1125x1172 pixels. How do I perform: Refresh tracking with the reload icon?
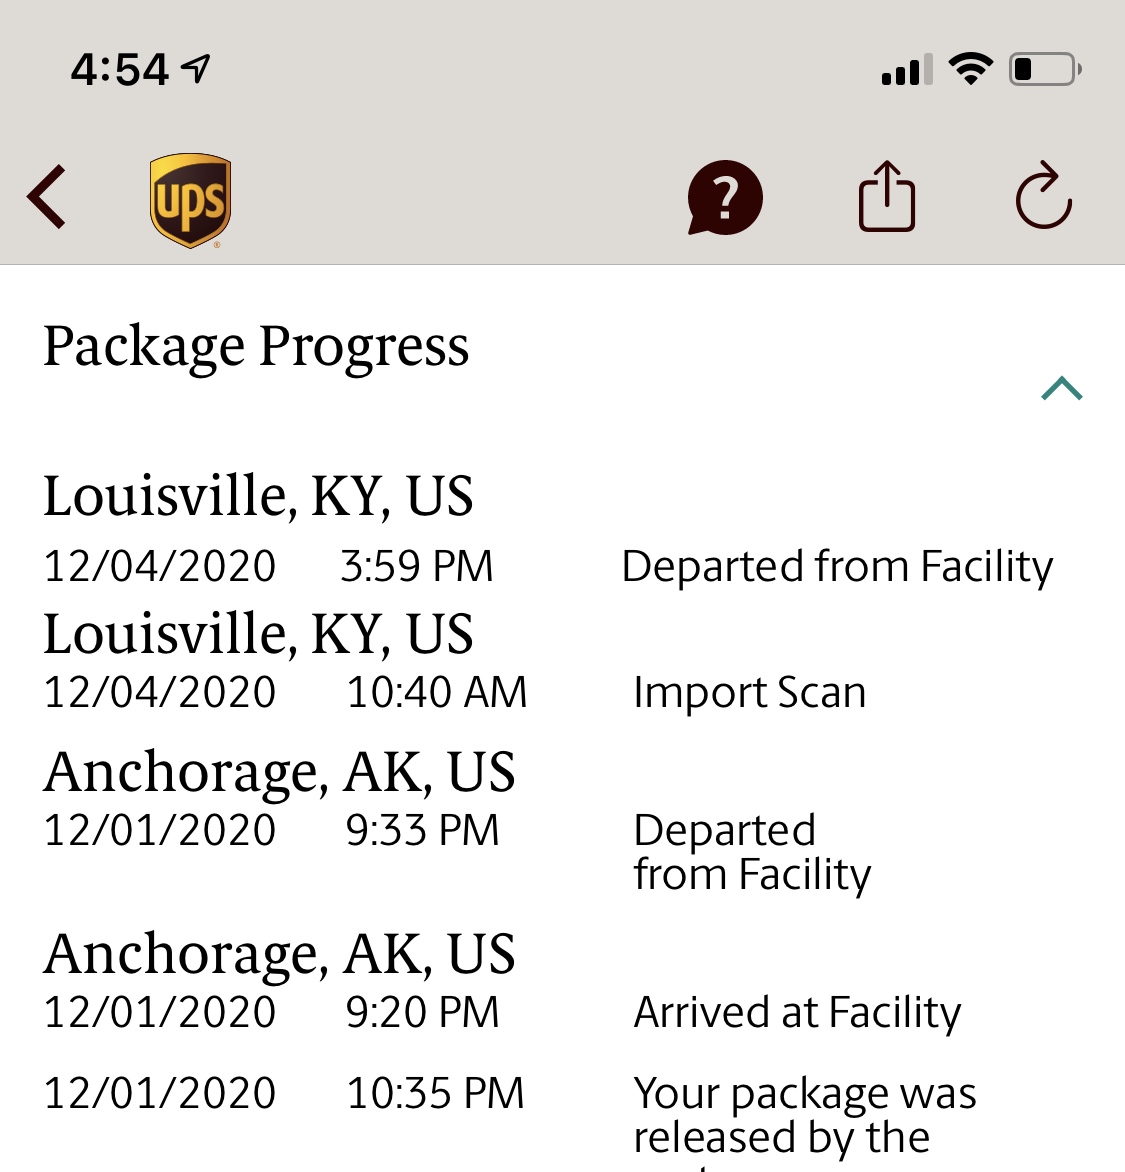(x=1044, y=195)
